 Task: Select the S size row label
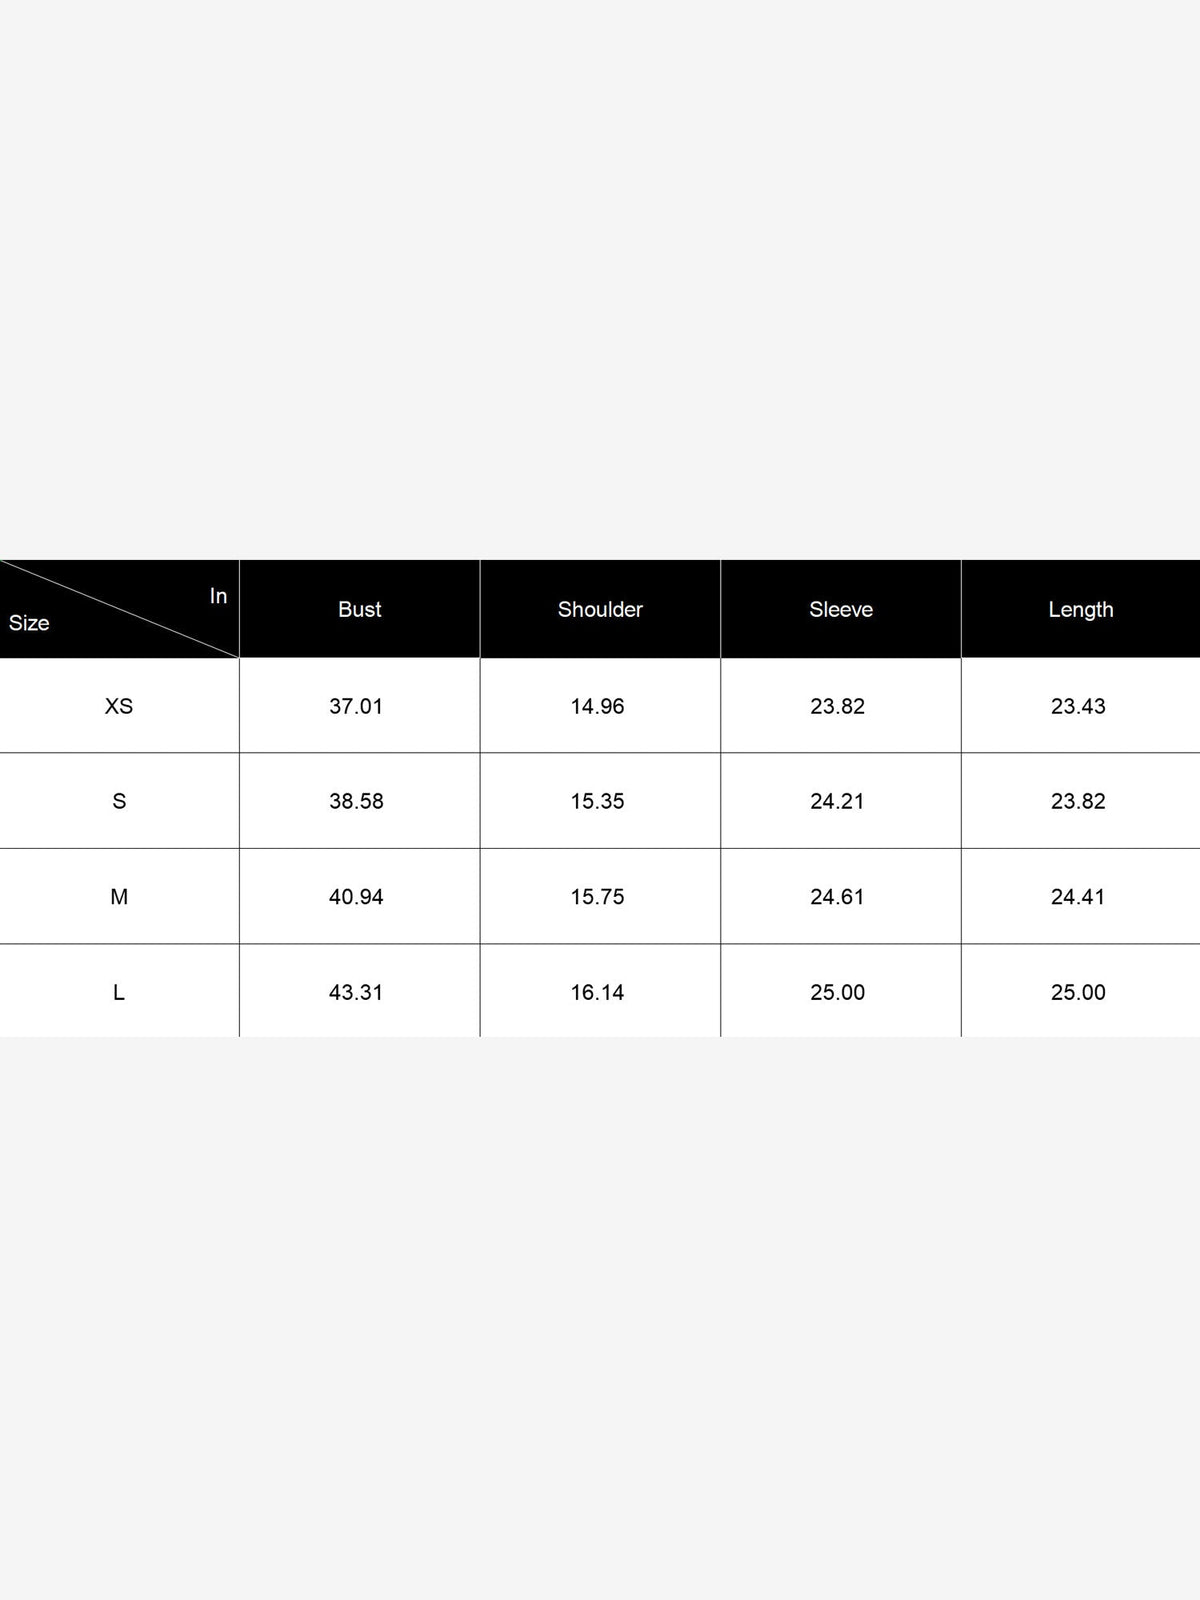(x=119, y=801)
